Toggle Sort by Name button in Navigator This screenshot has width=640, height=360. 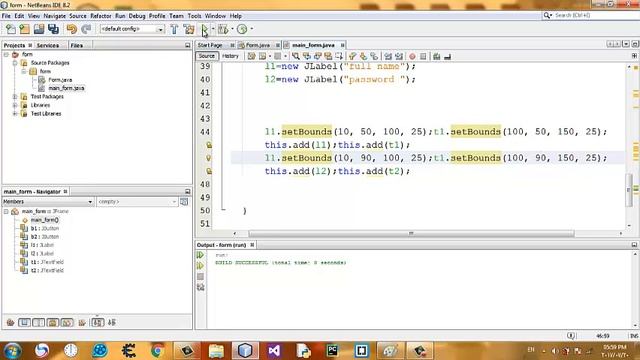click(98, 322)
